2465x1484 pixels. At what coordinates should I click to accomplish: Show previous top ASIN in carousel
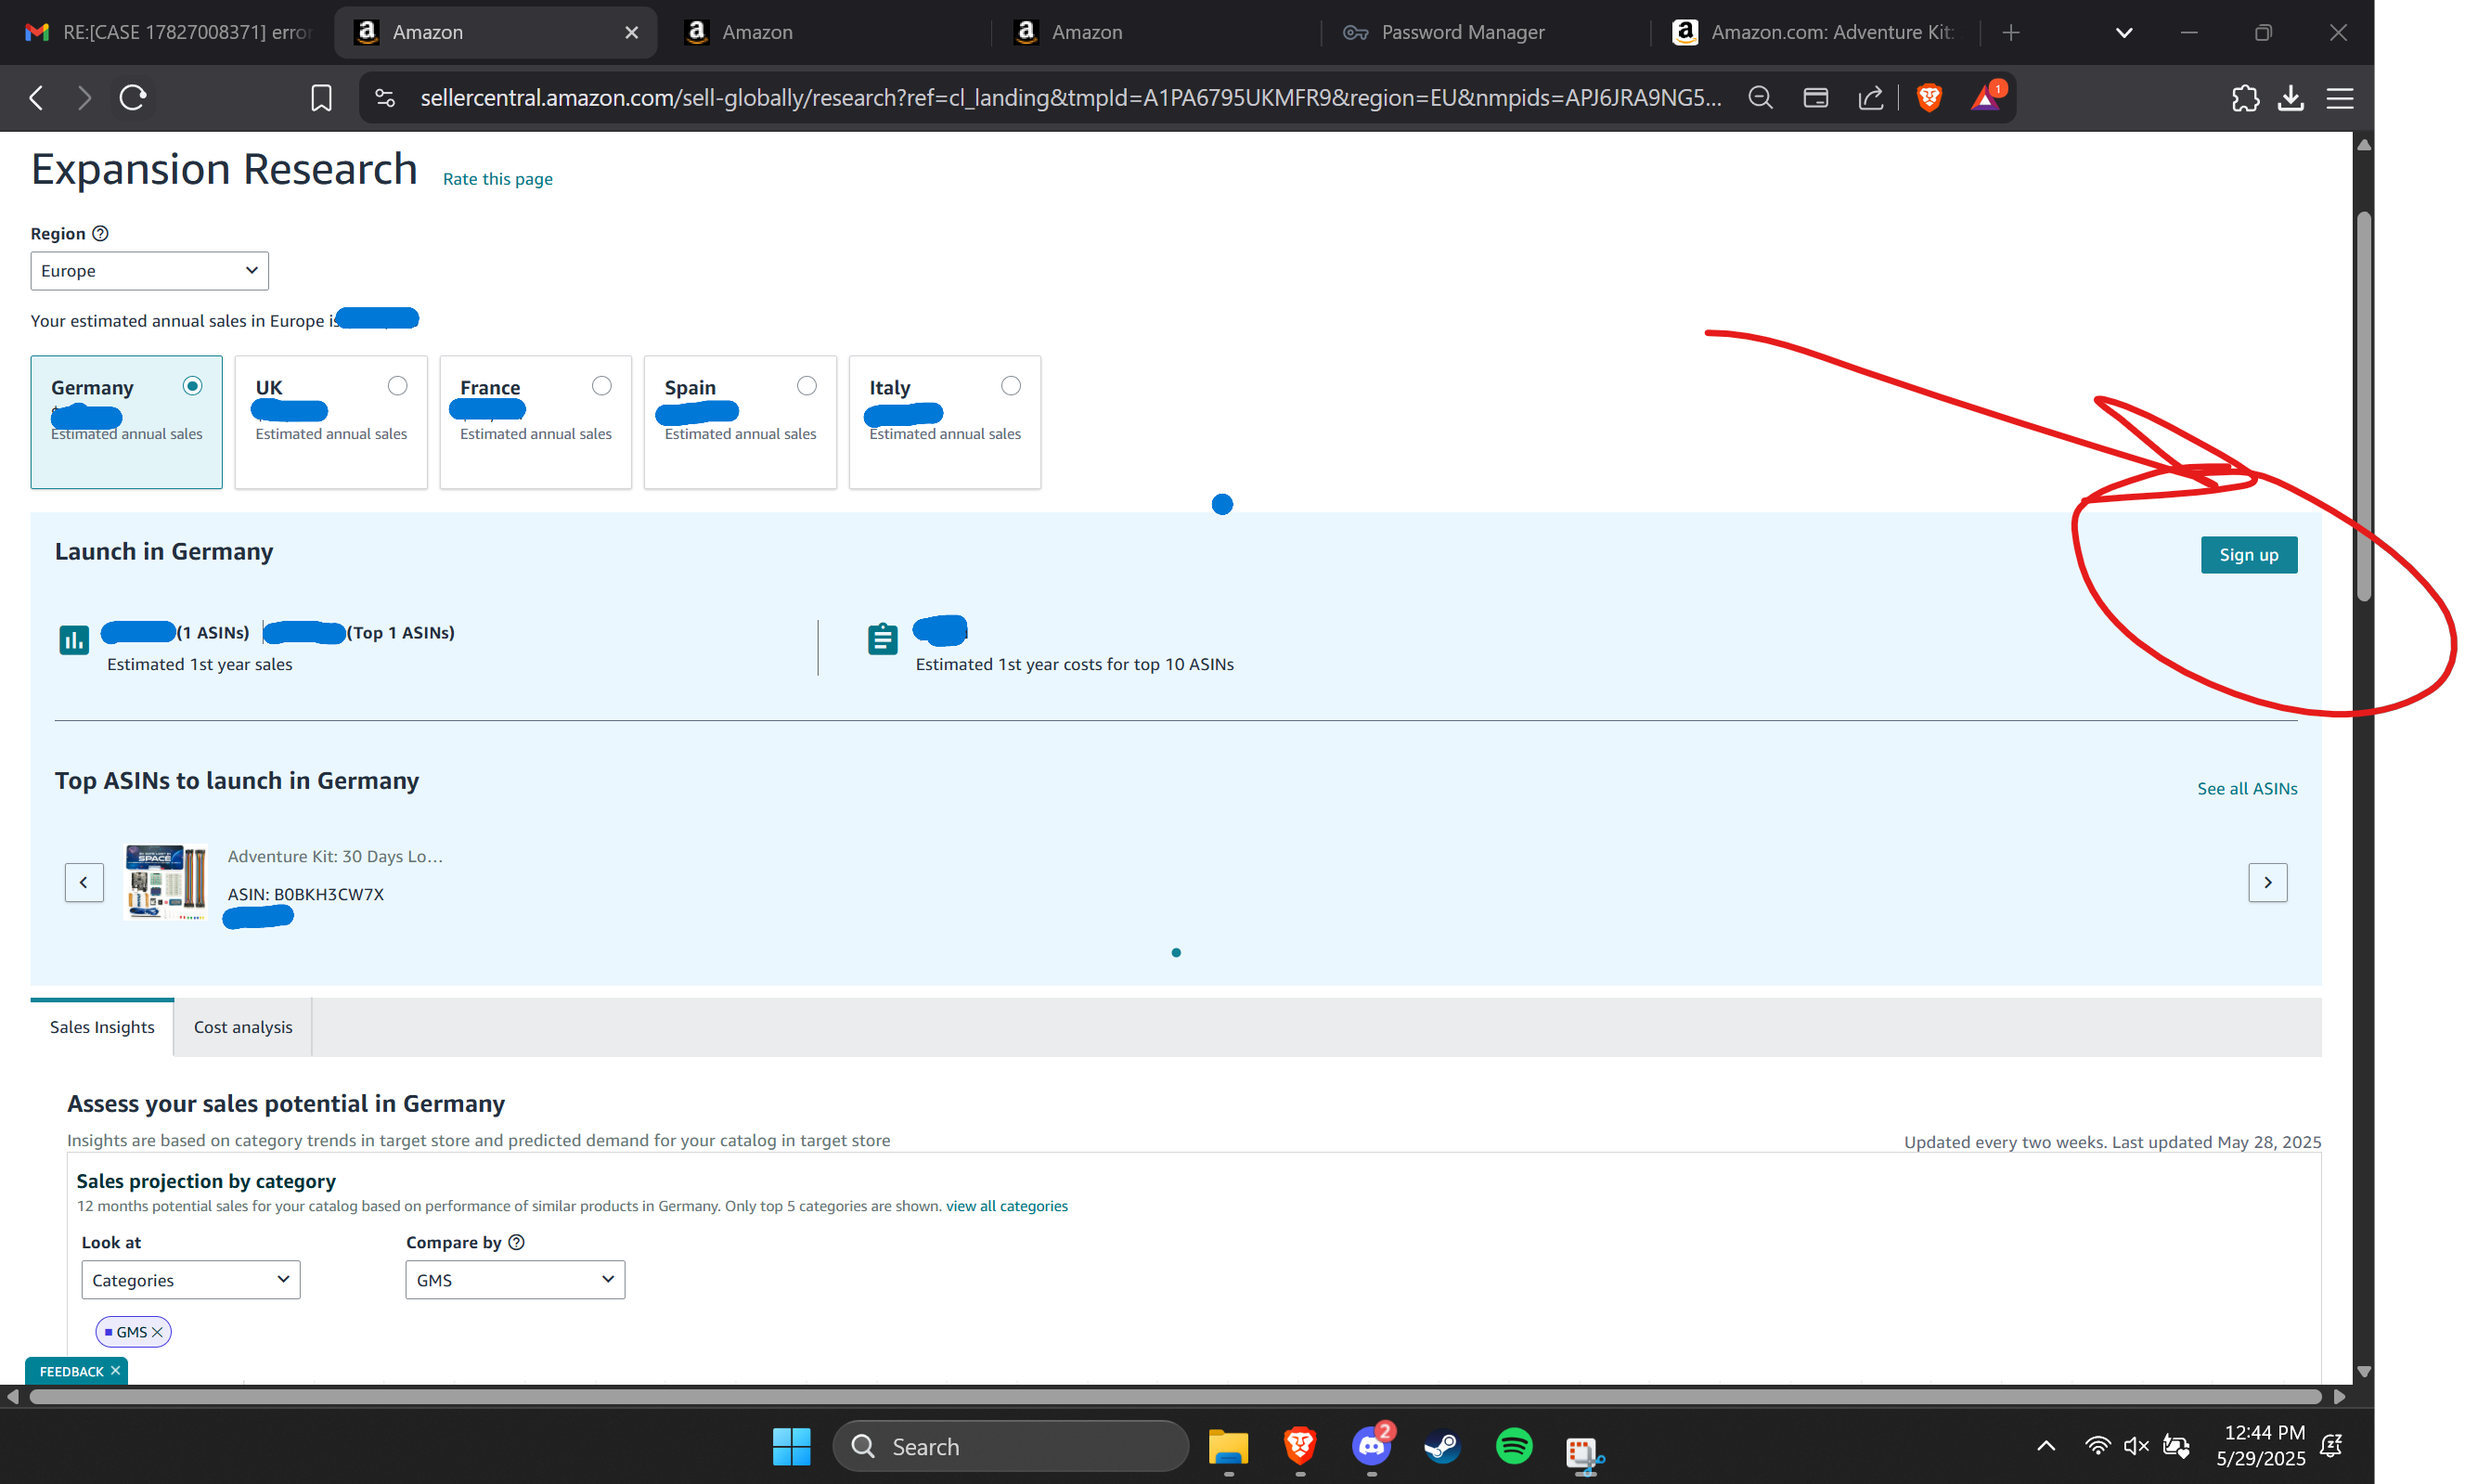[x=84, y=882]
